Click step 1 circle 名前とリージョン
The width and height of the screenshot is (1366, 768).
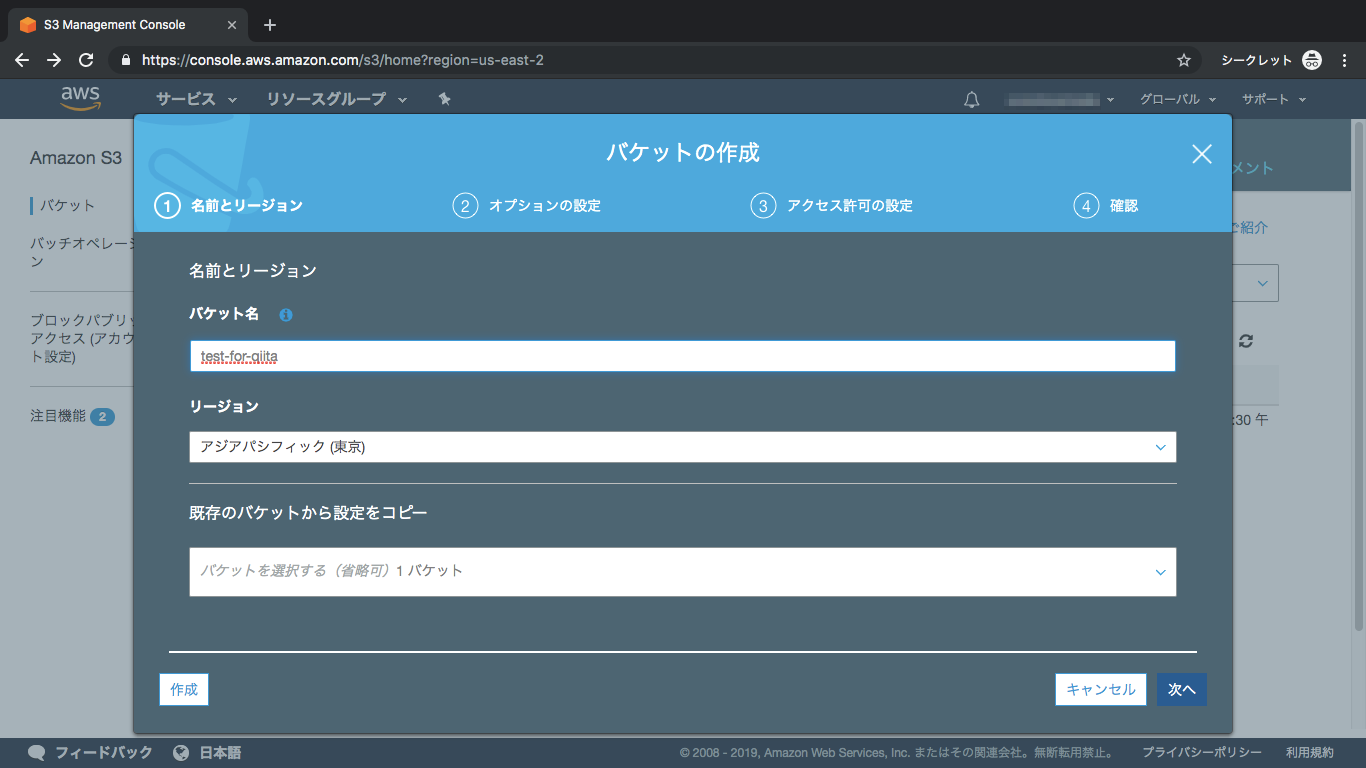166,206
